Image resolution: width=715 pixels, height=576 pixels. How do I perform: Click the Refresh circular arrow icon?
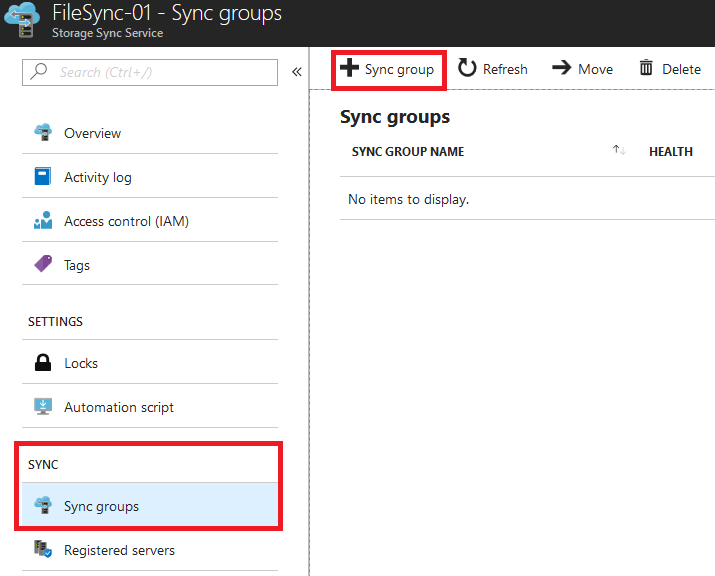pos(467,67)
